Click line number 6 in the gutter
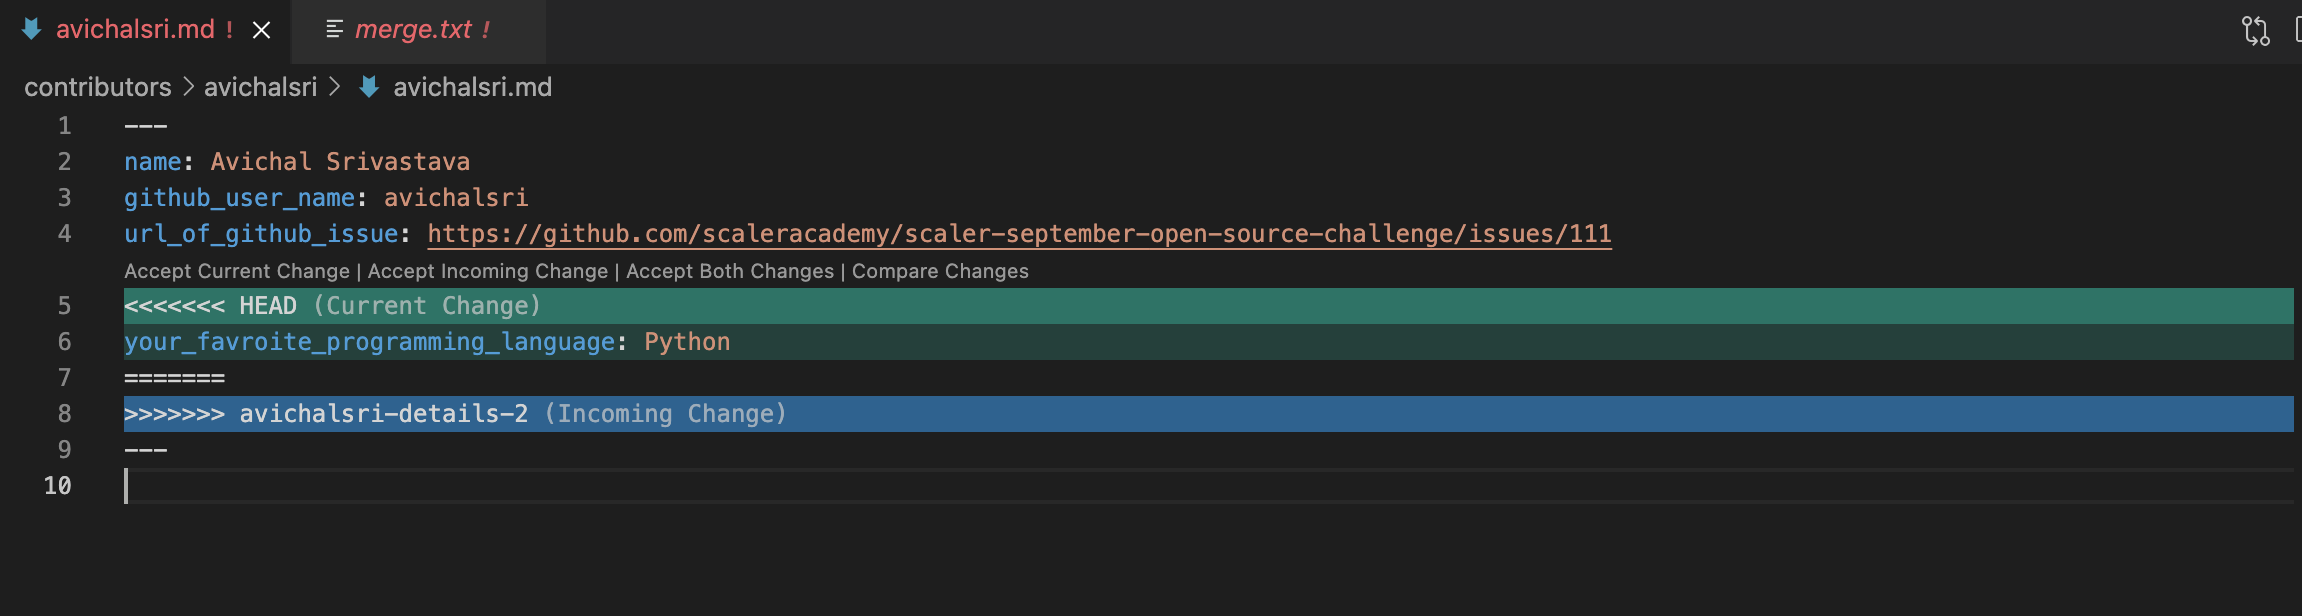The height and width of the screenshot is (616, 2302). tap(64, 342)
